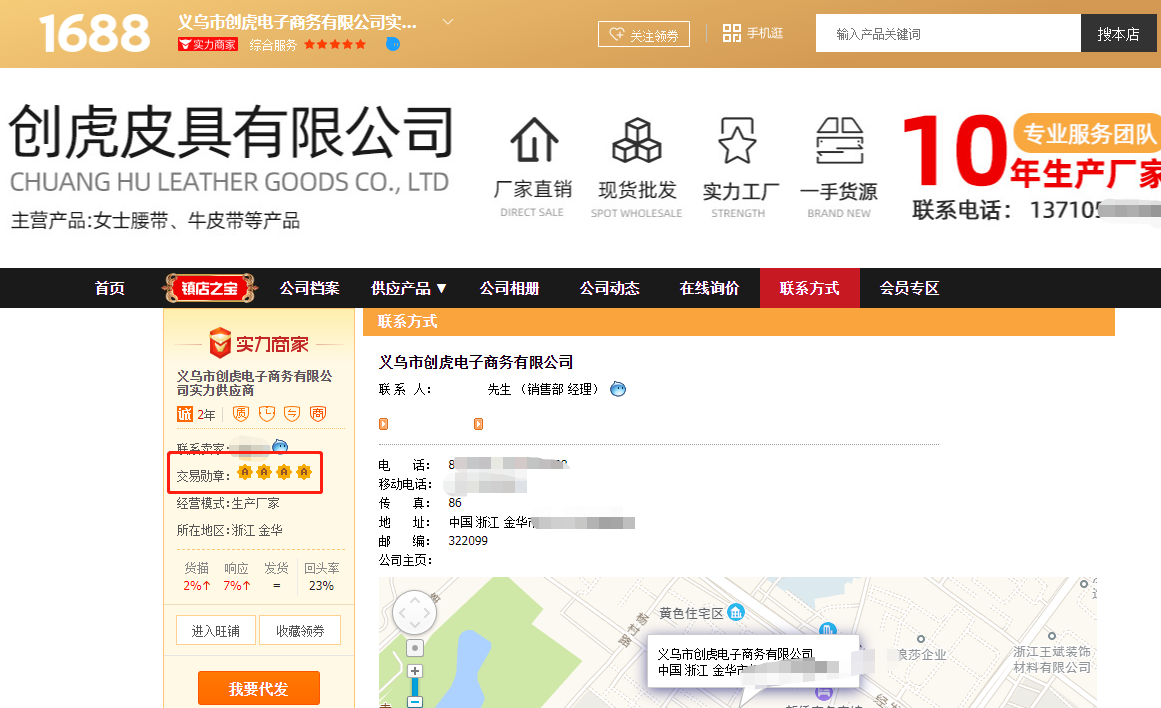Click the 浙江王斌装饰材料有限公司 map label
Viewport: 1161px width, 708px height.
click(1051, 659)
